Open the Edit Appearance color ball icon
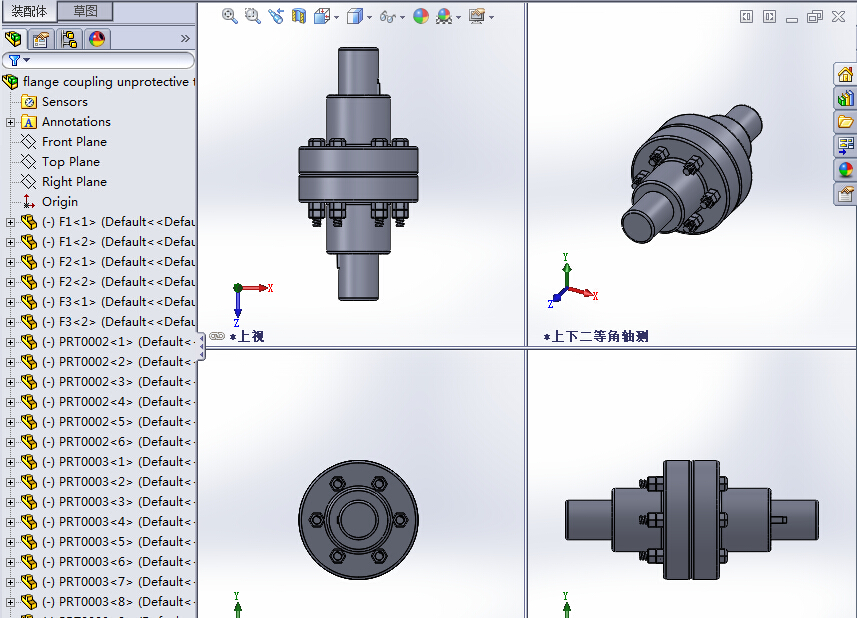Image resolution: width=857 pixels, height=618 pixels. click(x=421, y=16)
